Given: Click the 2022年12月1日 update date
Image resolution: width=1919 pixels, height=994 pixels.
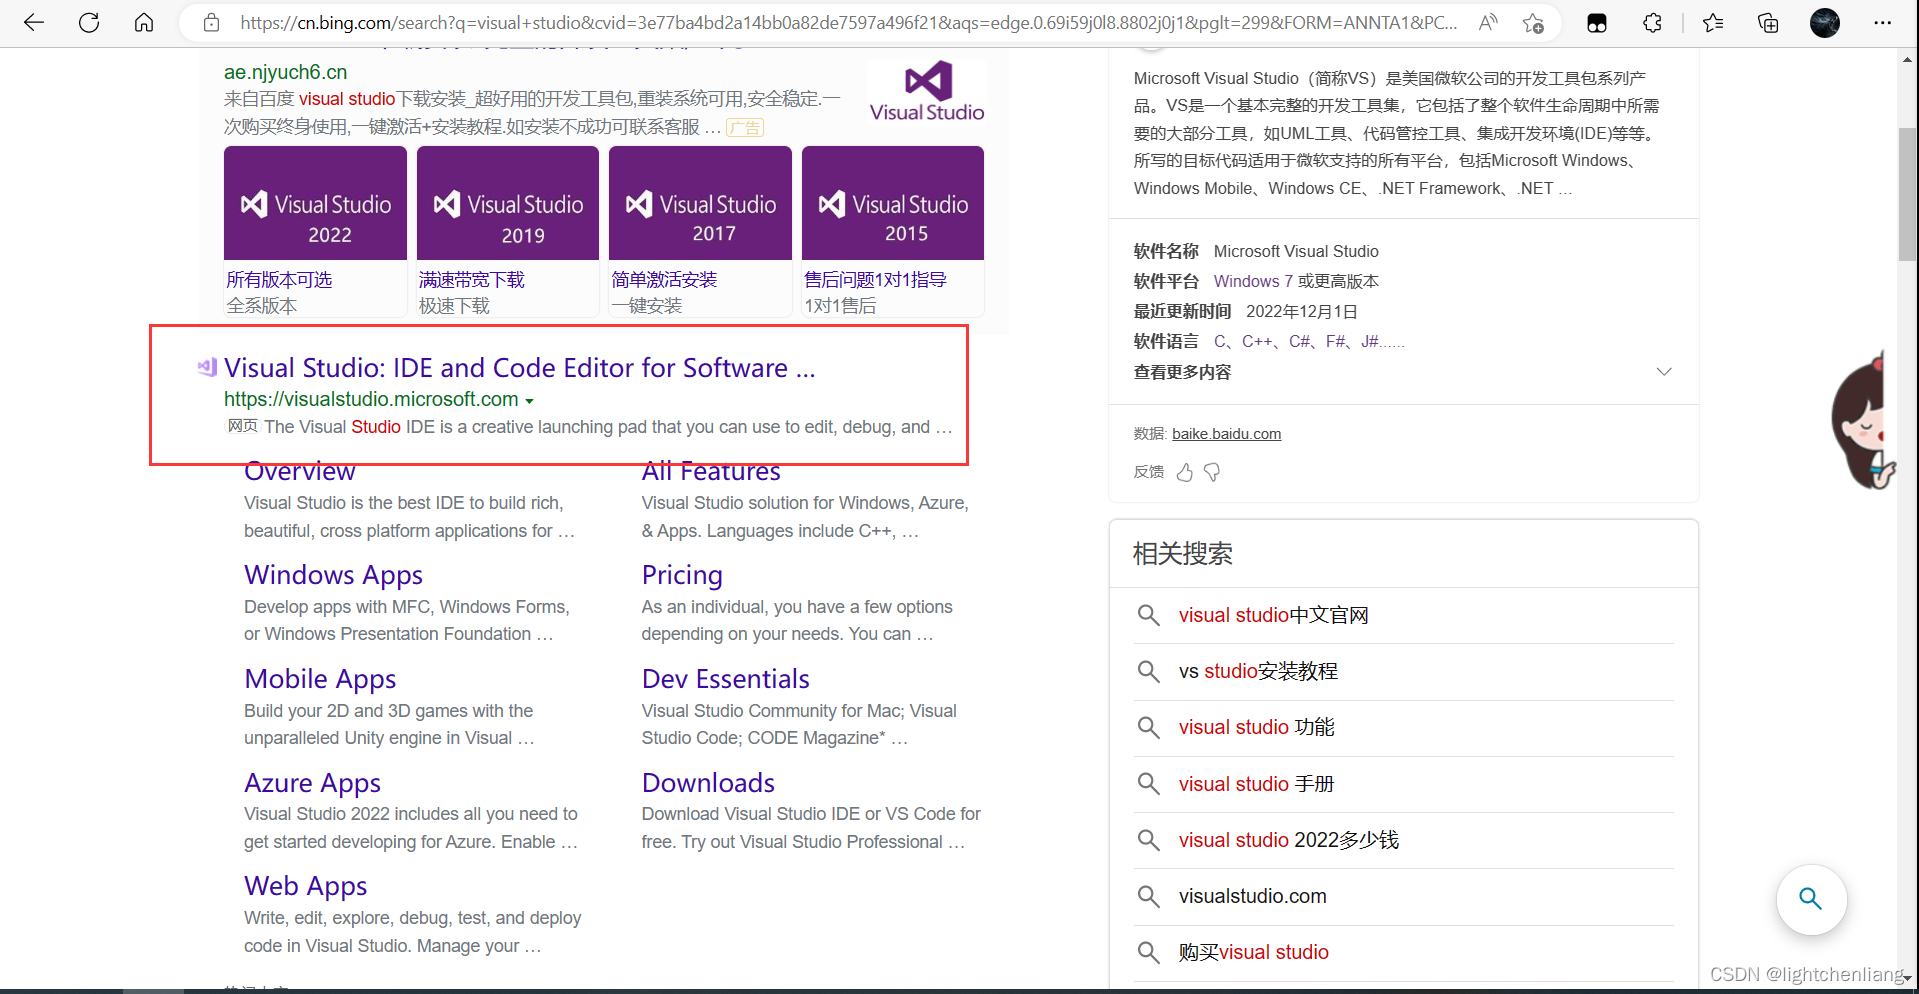Looking at the screenshot, I should (1301, 311).
